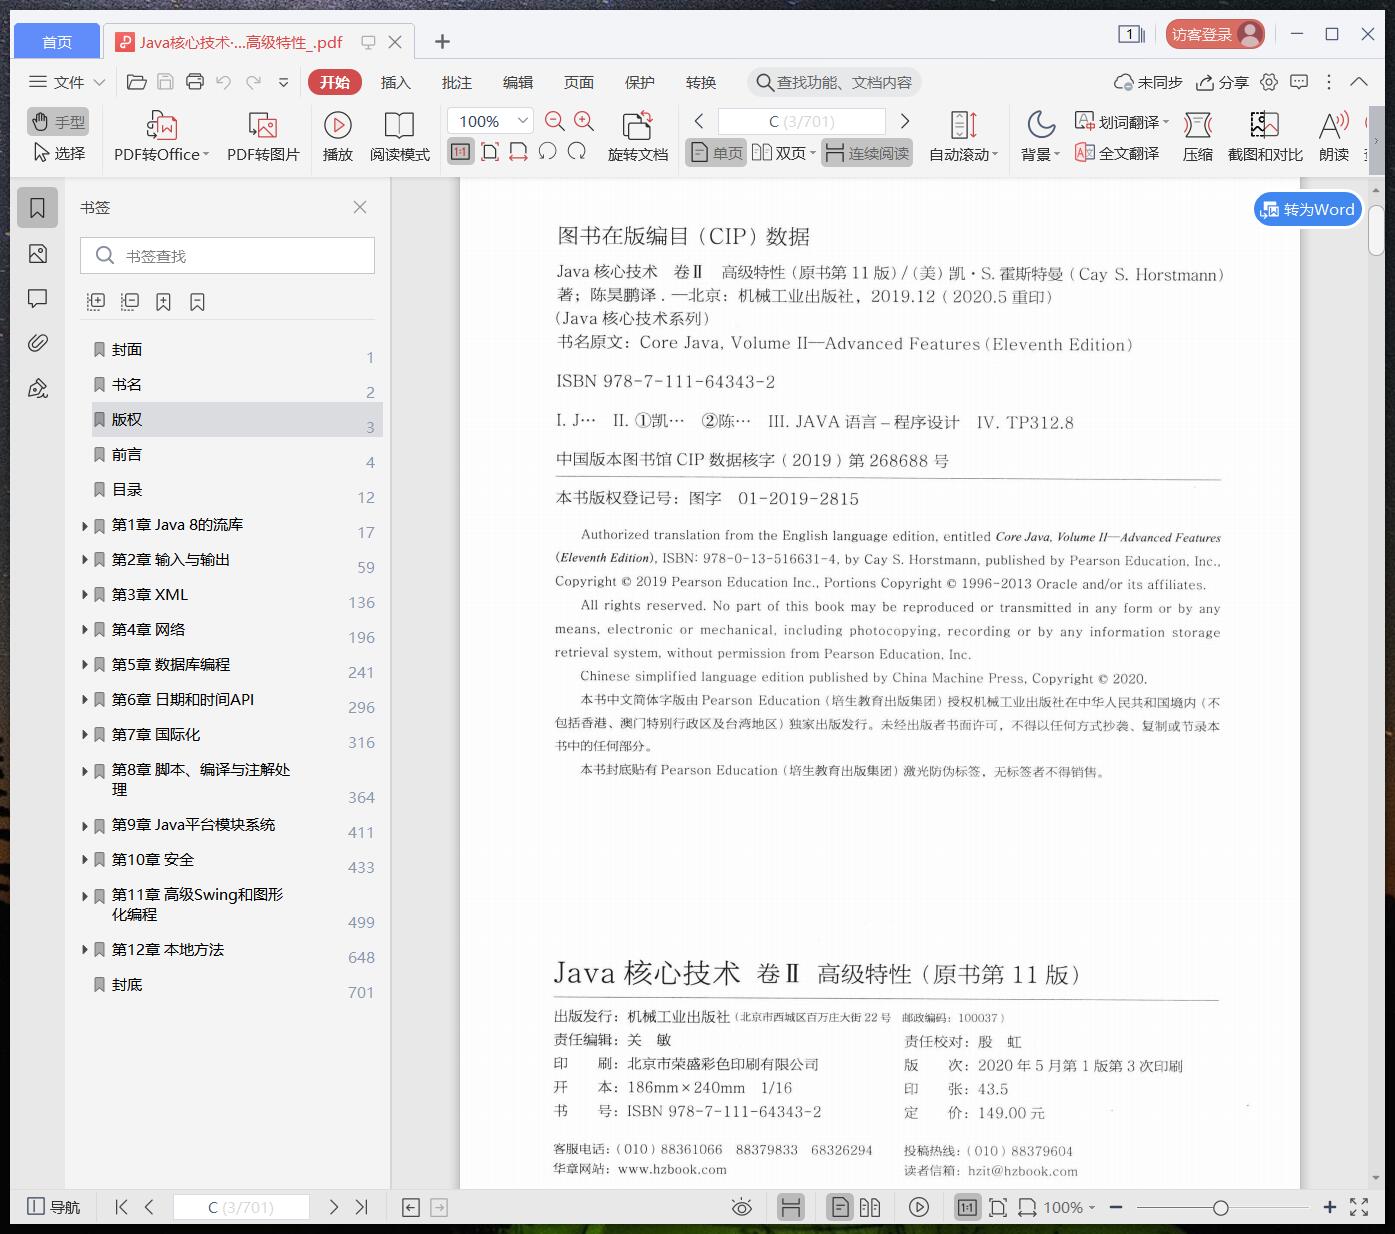Switch to the 编辑 tab

[518, 82]
